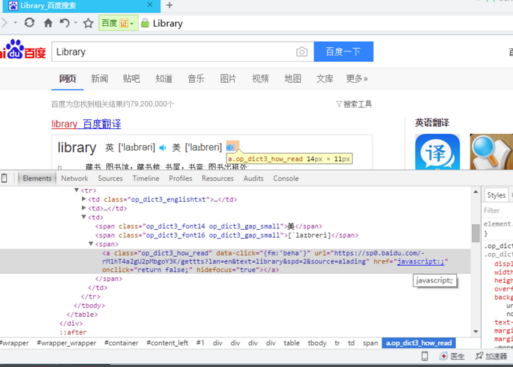This screenshot has height=367, width=513.
Task: Select #wrapper_wrapper in the breadcrumb bar
Action: coord(66,343)
